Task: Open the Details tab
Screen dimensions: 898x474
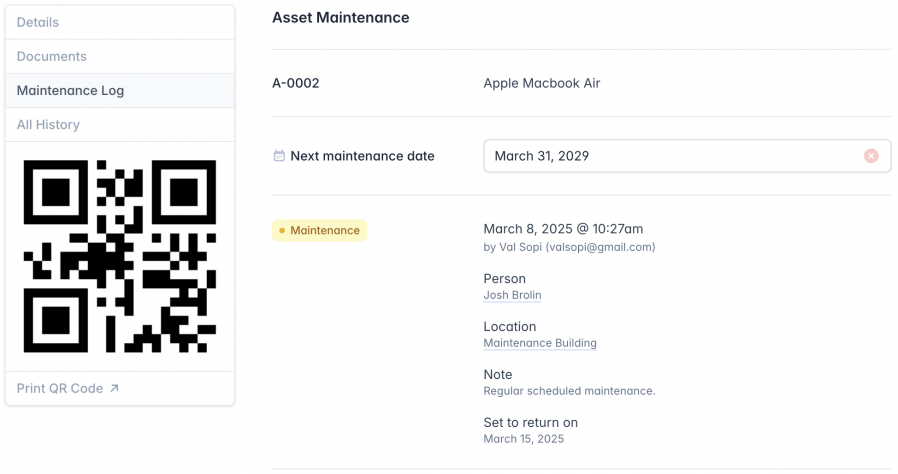Action: (120, 22)
